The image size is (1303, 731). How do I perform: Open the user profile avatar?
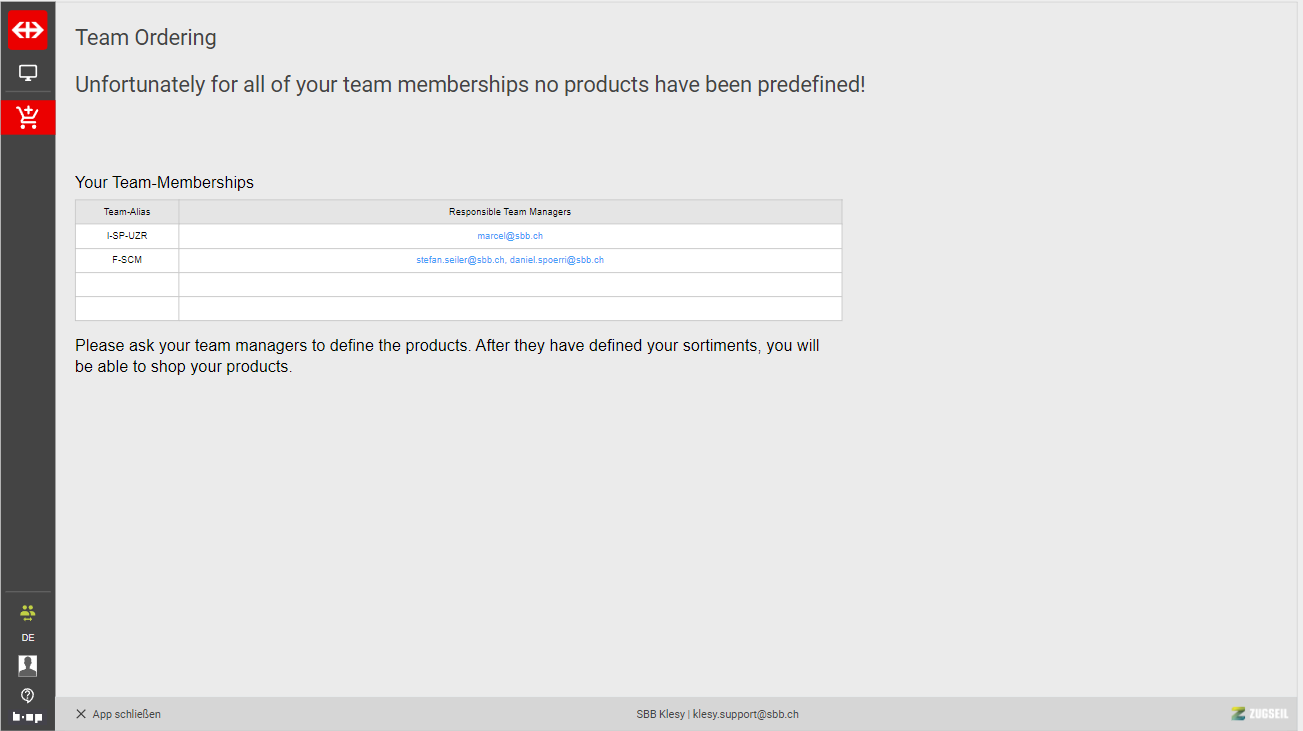[28, 665]
